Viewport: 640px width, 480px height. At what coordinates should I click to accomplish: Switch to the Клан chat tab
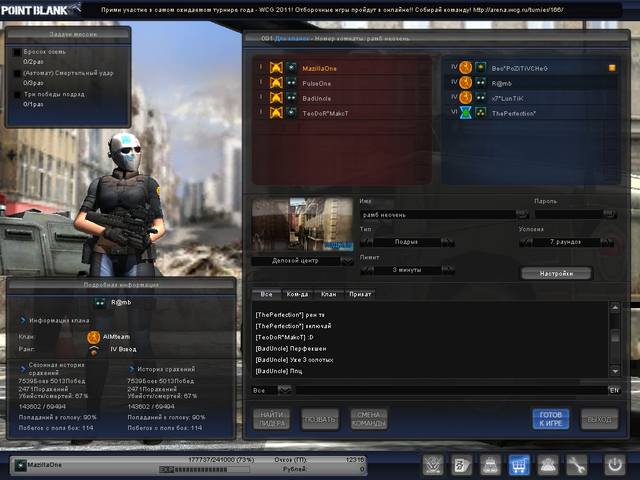pos(329,294)
